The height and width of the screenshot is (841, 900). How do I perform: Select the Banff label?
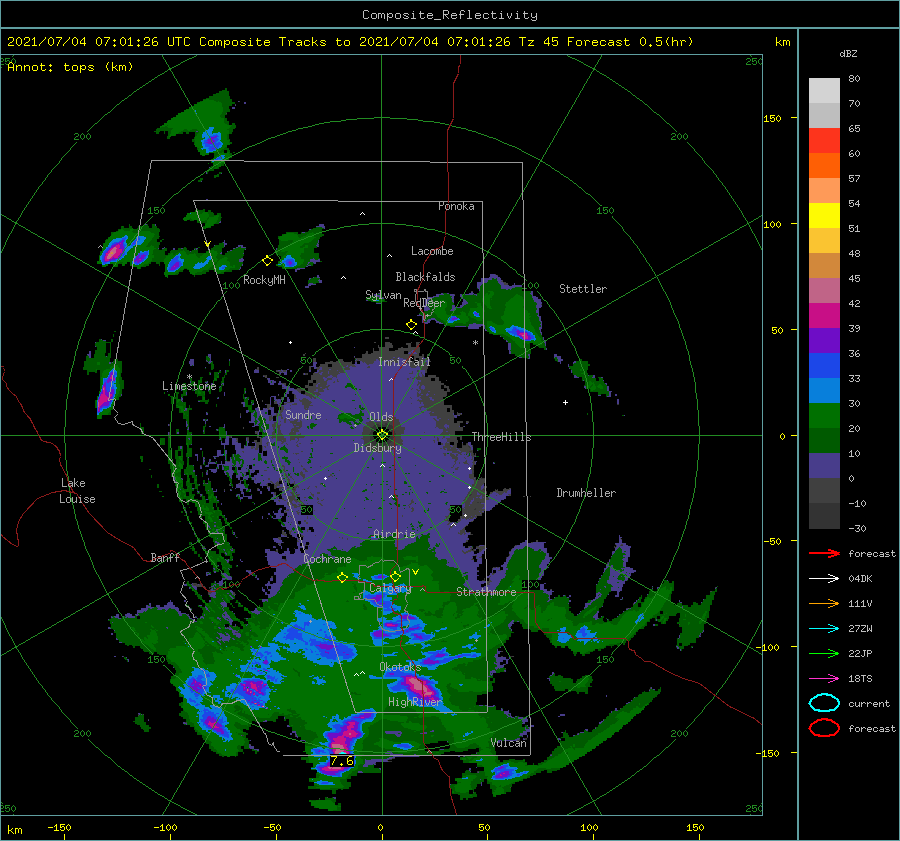(x=165, y=557)
